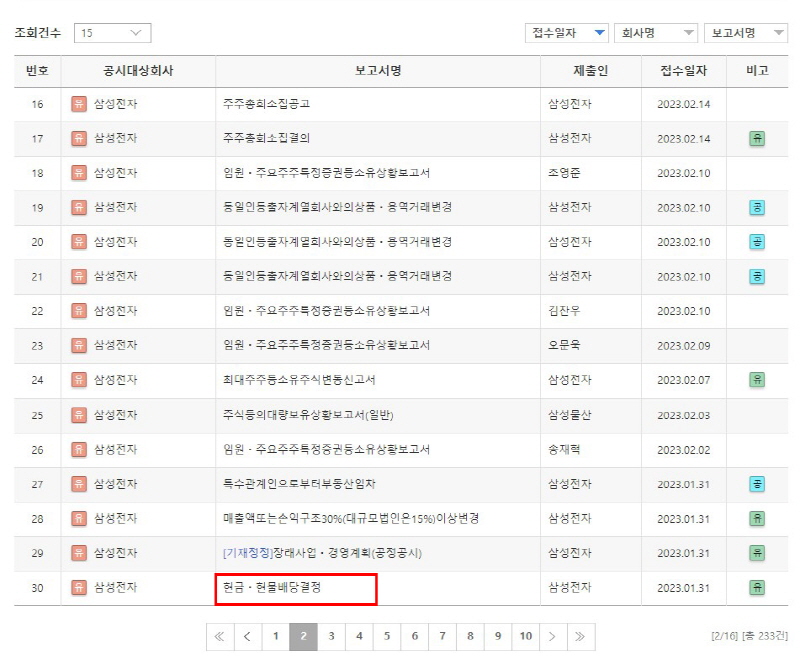Viewport: 800px width, 661px height.
Task: Click submitter 삼성물산 in row 25
Action: click(x=570, y=415)
